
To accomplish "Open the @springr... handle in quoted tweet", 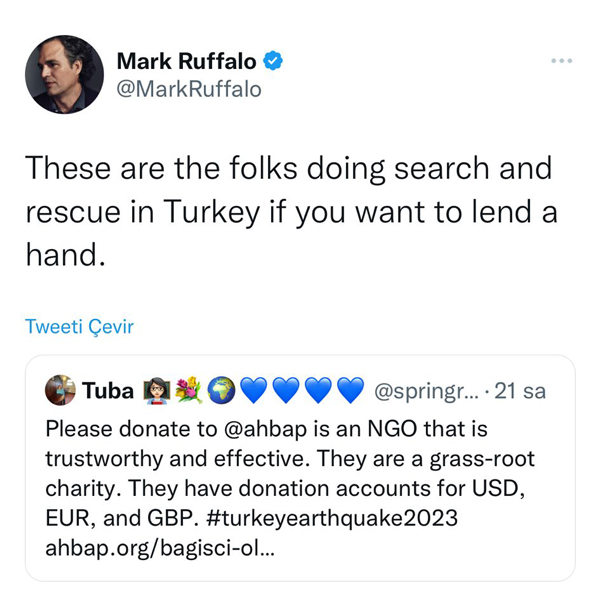I will click(427, 391).
